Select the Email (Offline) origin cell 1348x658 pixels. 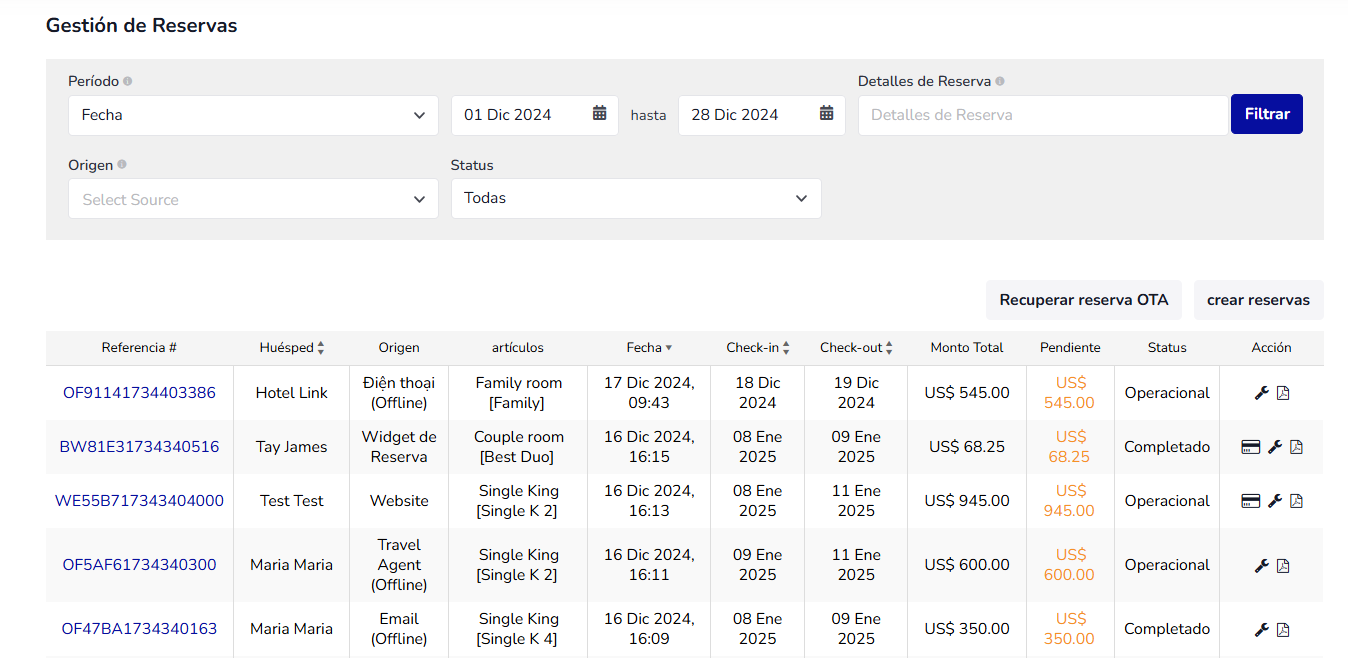click(x=399, y=629)
